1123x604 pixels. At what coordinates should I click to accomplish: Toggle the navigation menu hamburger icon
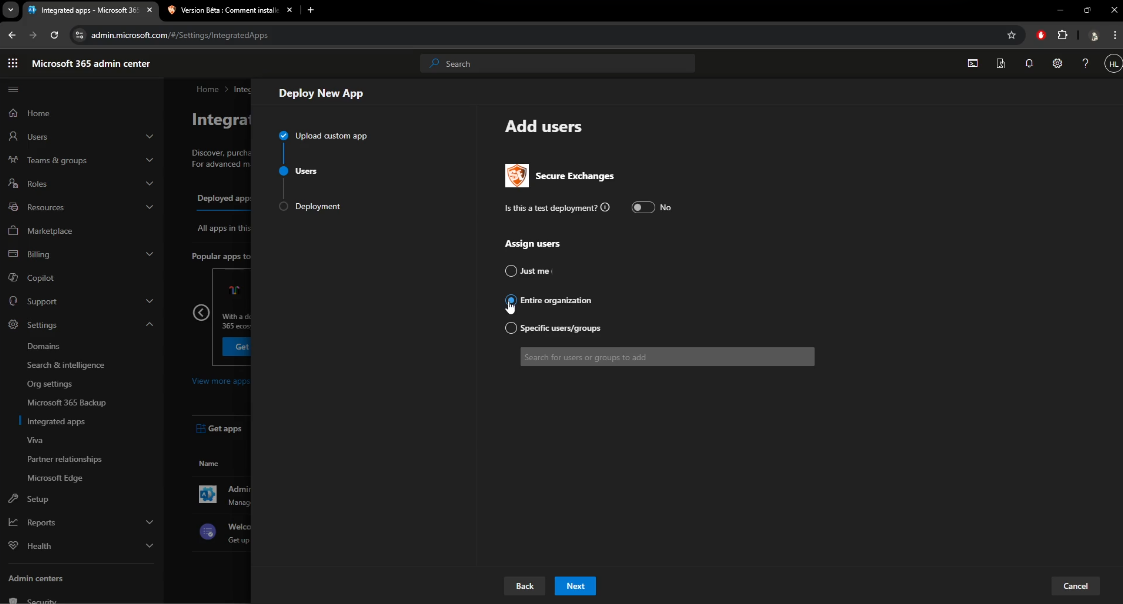[x=13, y=90]
